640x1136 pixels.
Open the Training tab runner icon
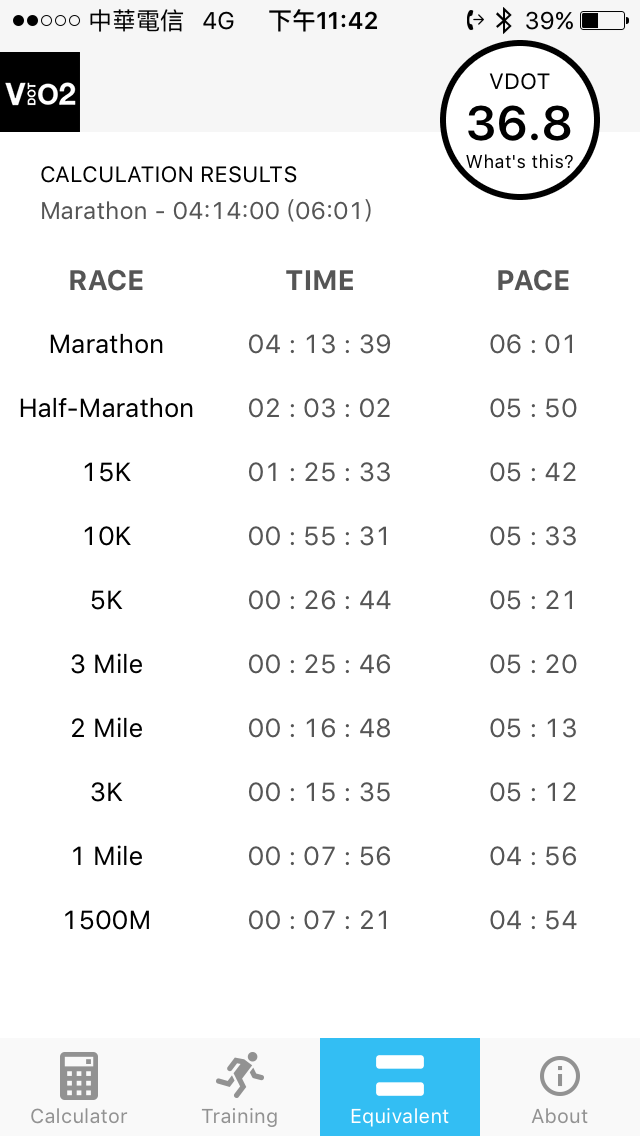click(x=239, y=1074)
